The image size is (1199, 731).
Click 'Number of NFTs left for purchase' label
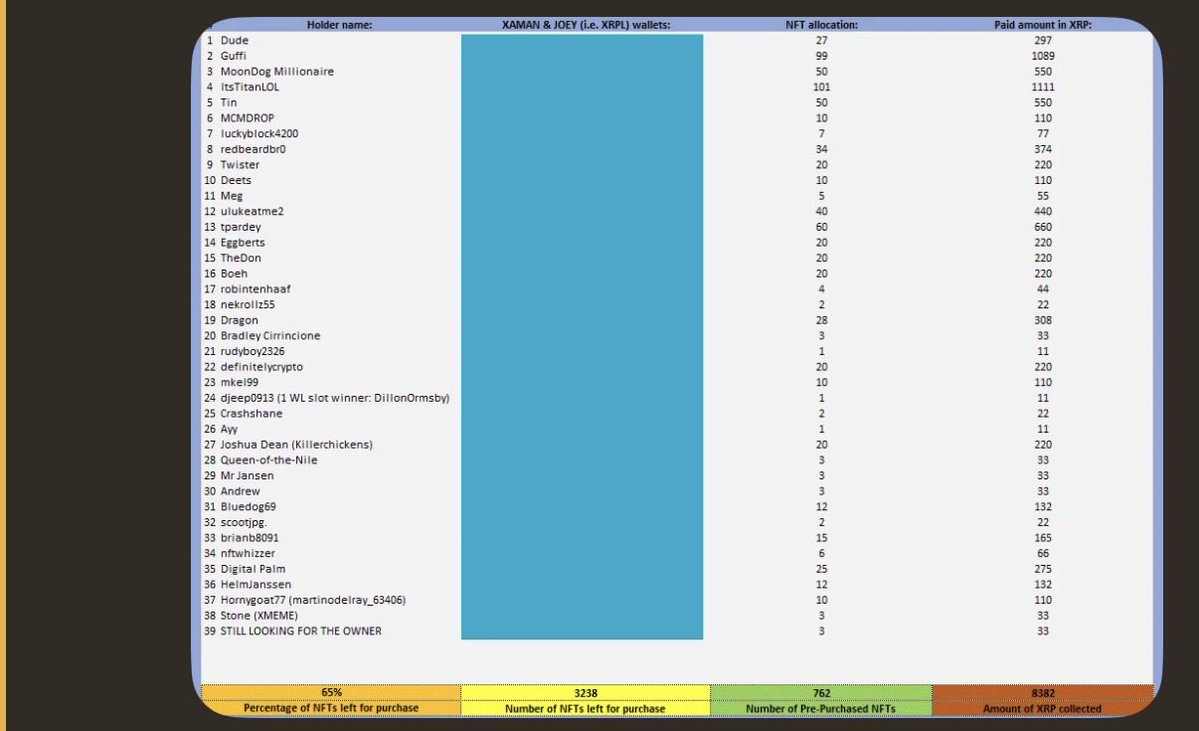point(585,709)
